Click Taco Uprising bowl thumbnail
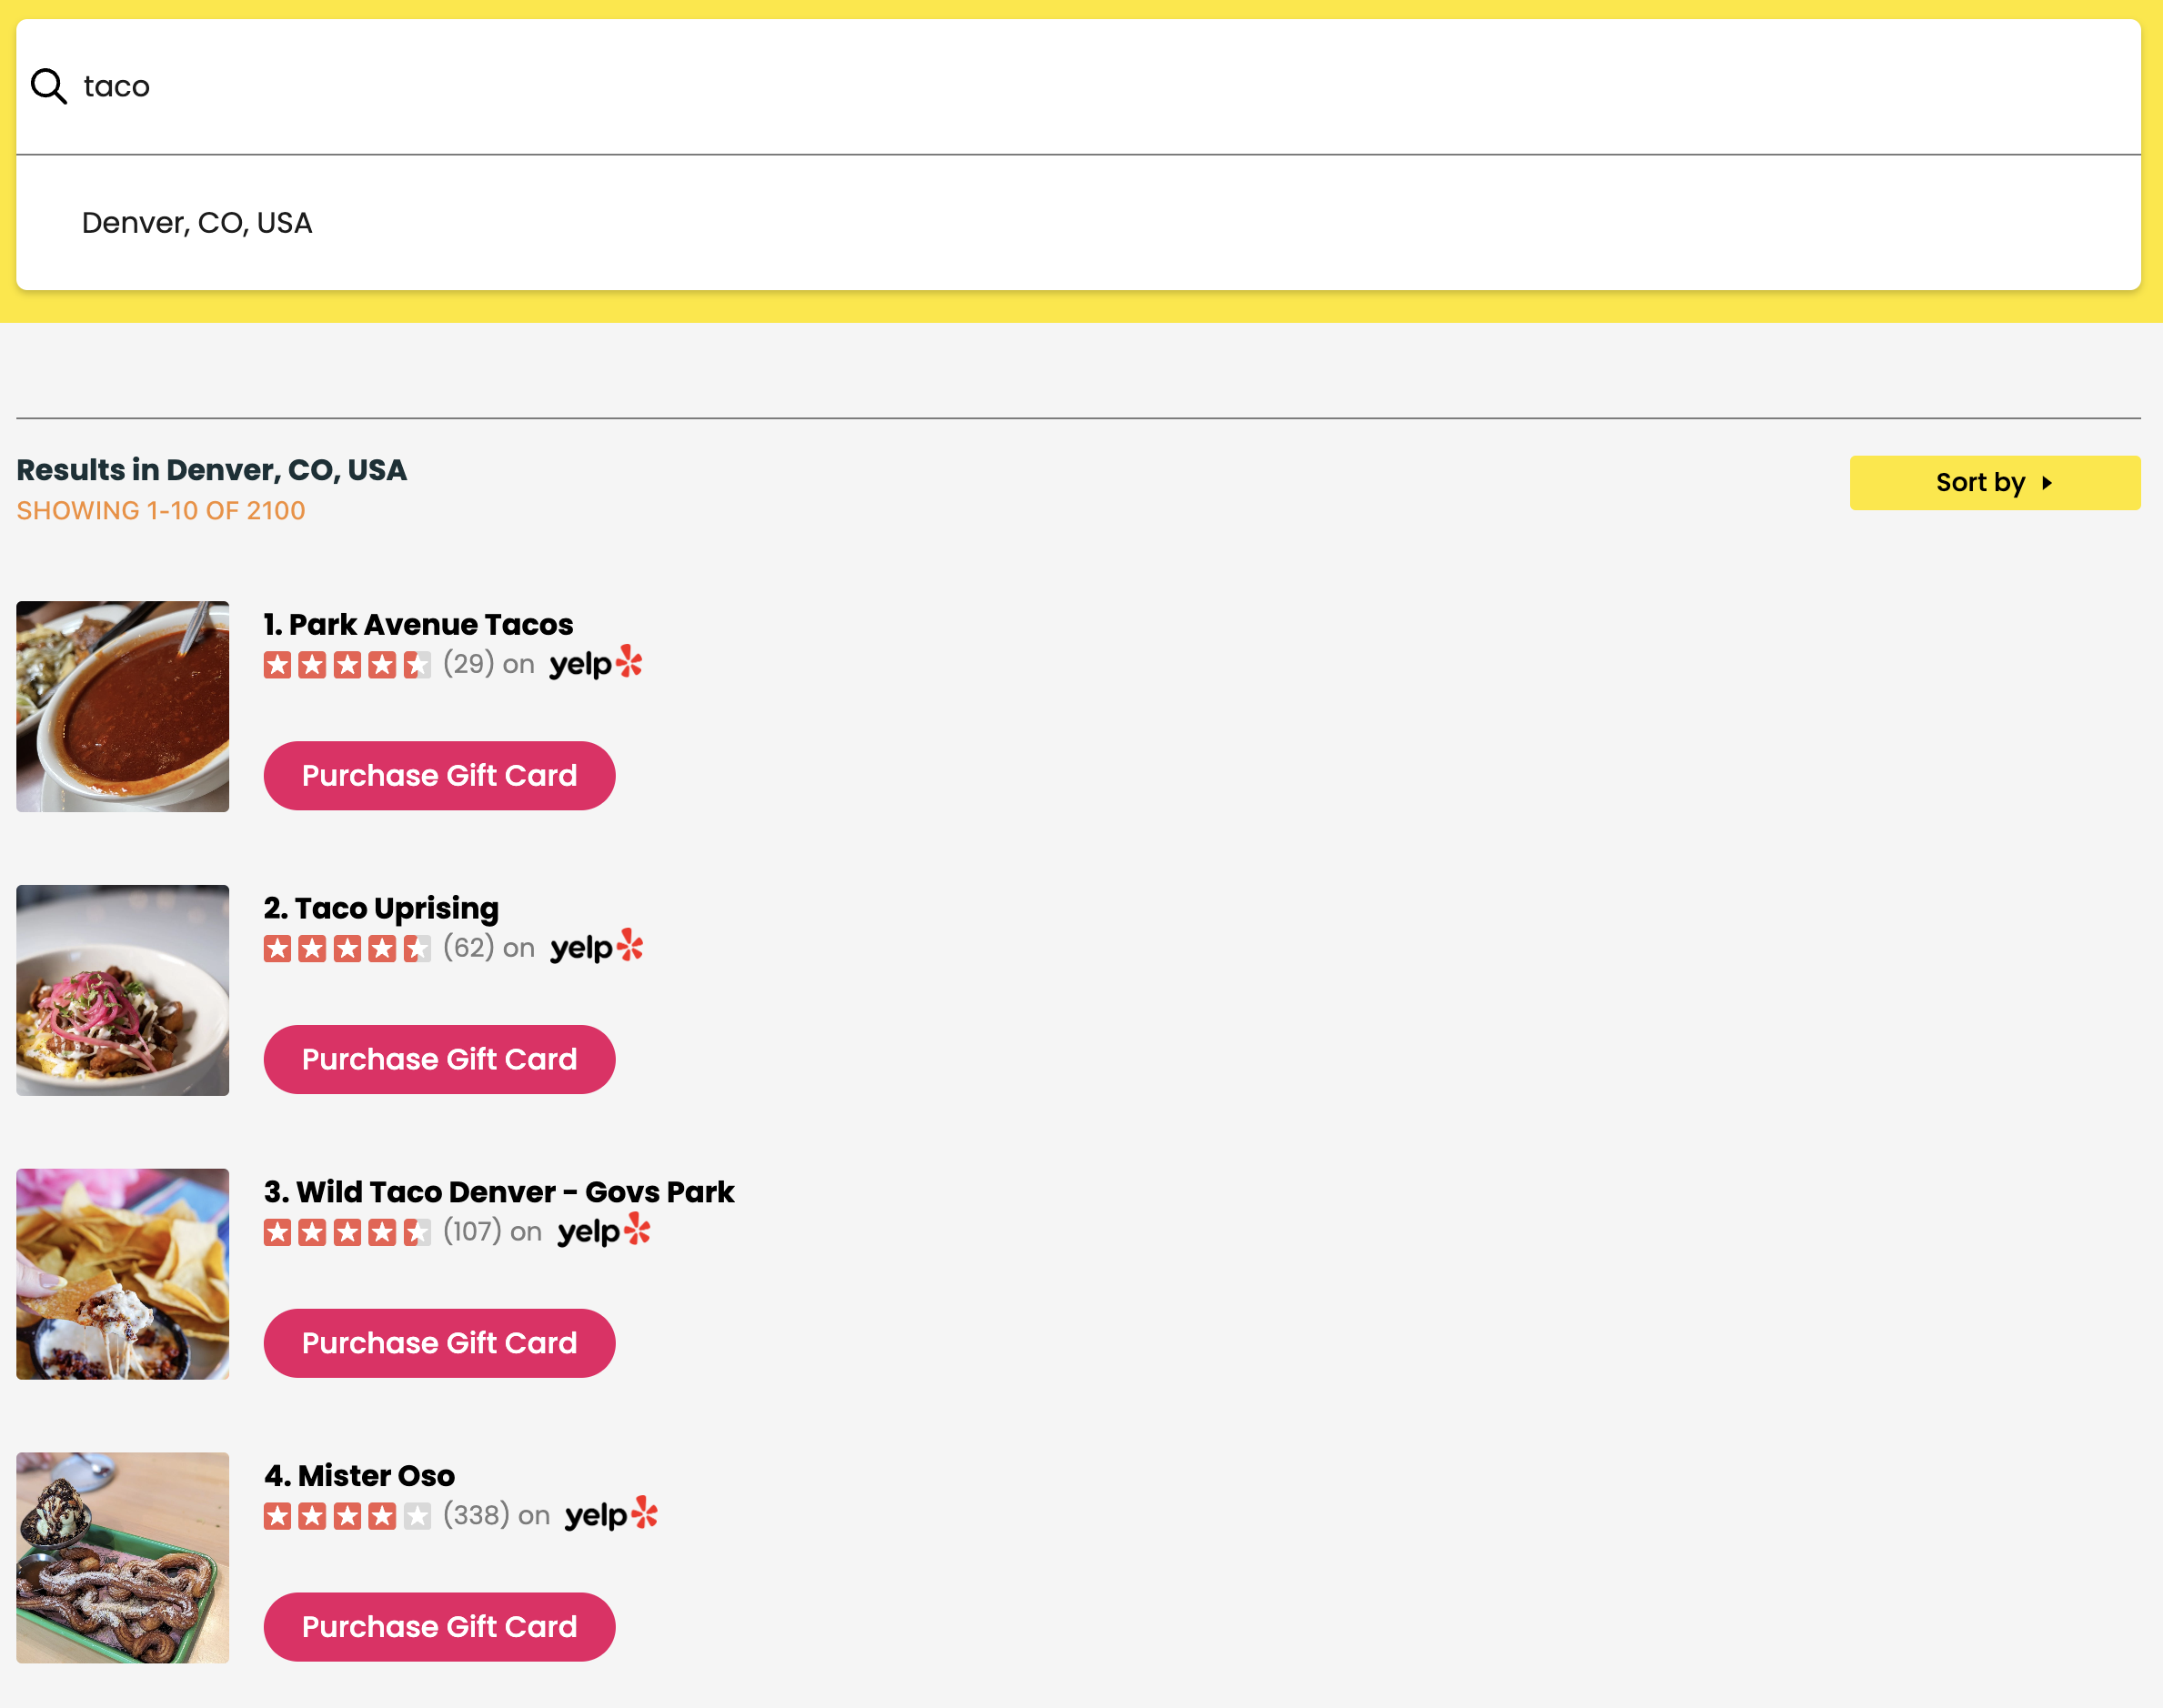This screenshot has width=2163, height=1708. tap(122, 990)
